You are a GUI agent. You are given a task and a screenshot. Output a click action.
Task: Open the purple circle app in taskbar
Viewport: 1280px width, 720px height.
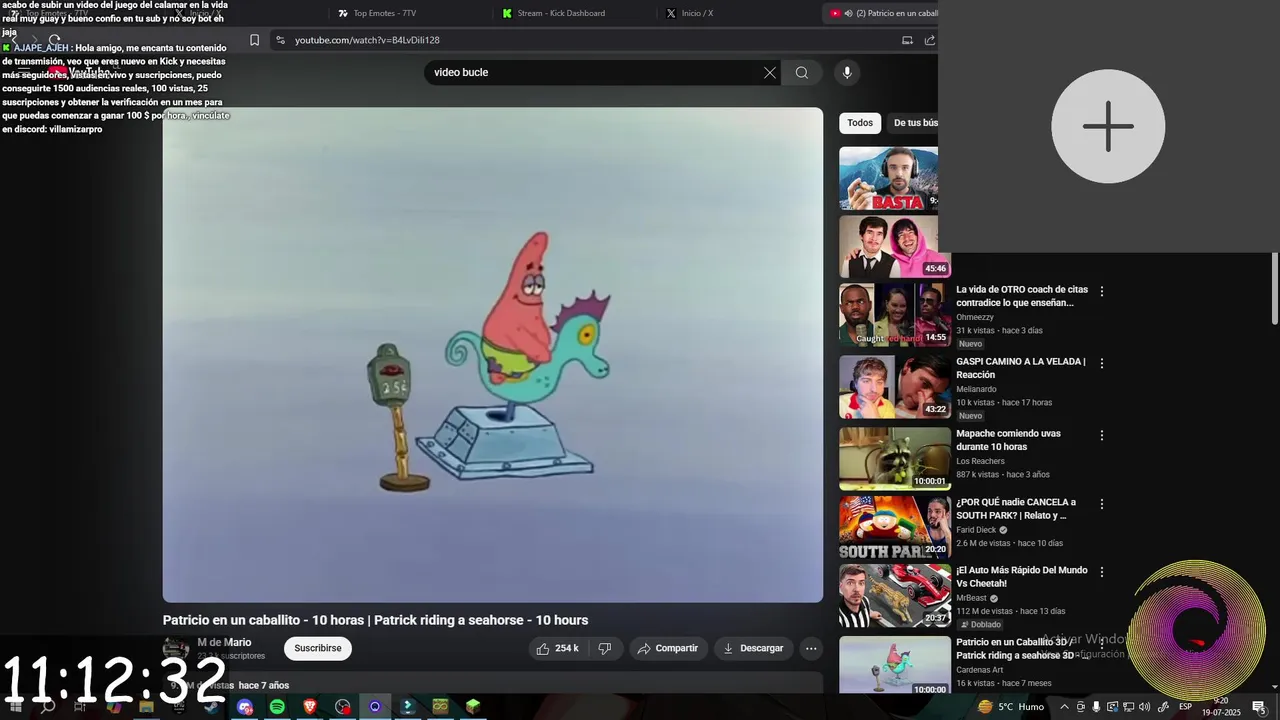coord(375,707)
